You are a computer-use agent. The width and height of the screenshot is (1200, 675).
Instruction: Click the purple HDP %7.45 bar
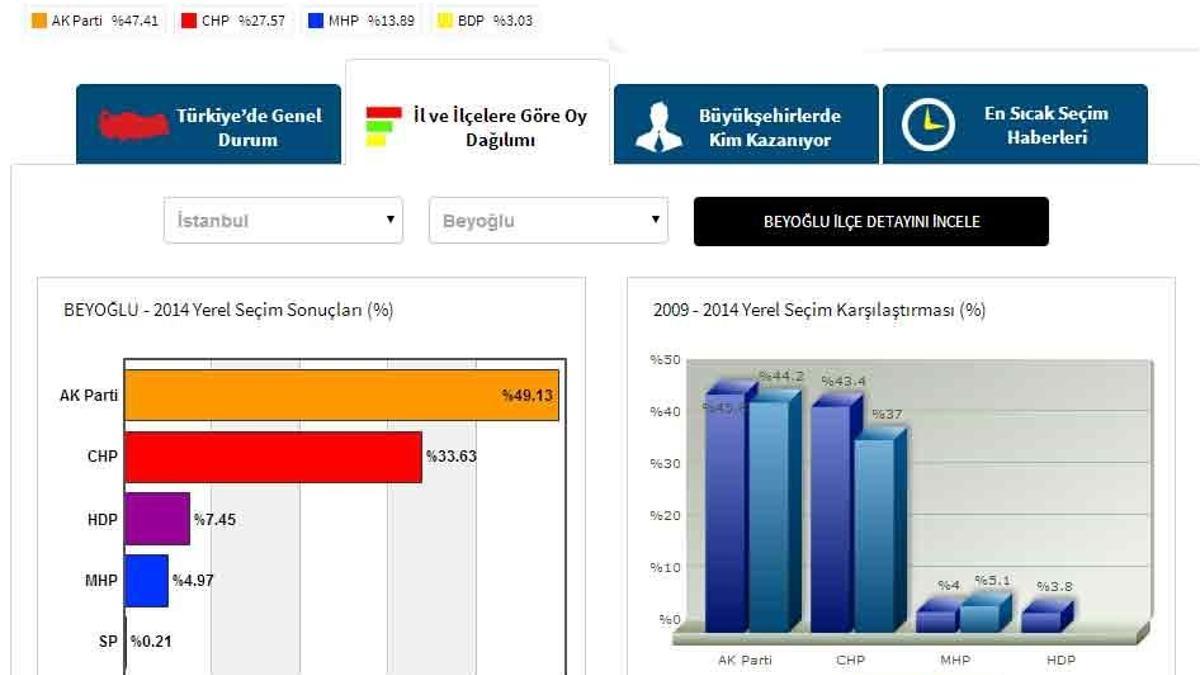[x=157, y=519]
